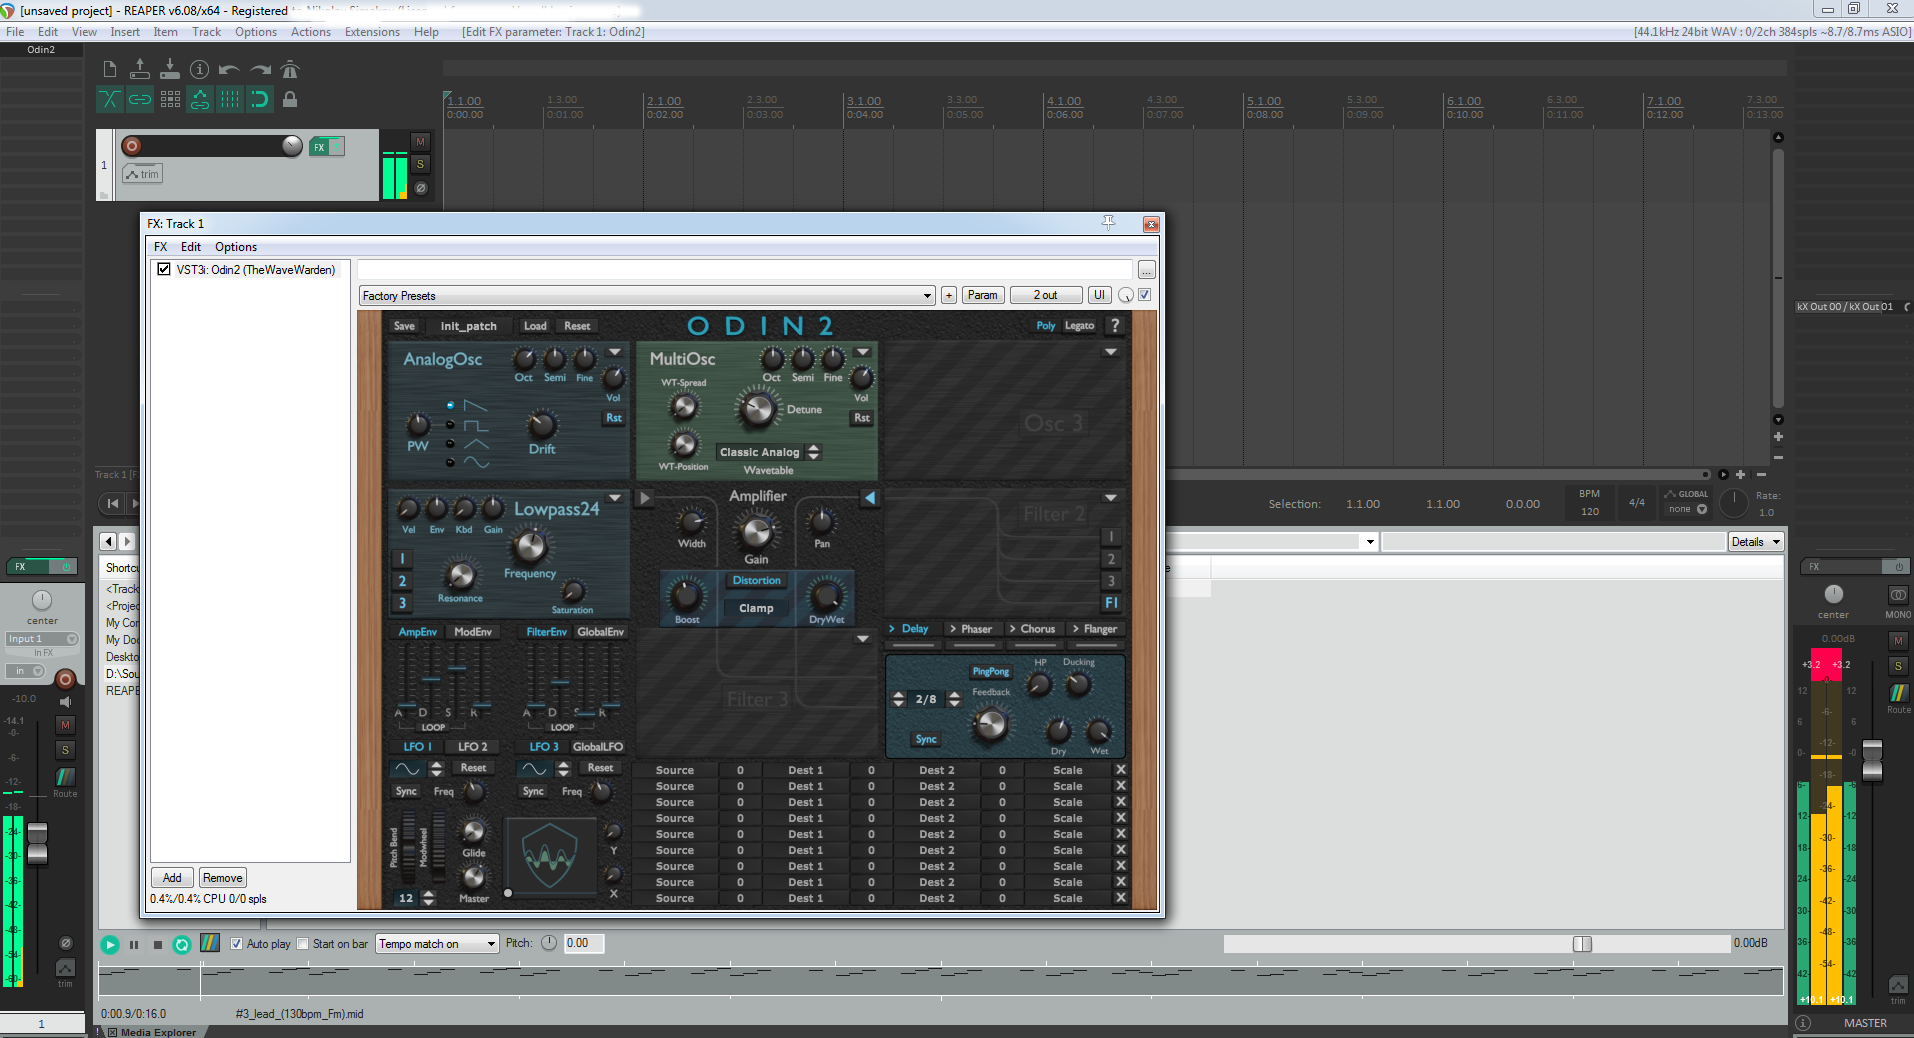Solo Track 1 with S button
The image size is (1914, 1038).
(x=421, y=165)
